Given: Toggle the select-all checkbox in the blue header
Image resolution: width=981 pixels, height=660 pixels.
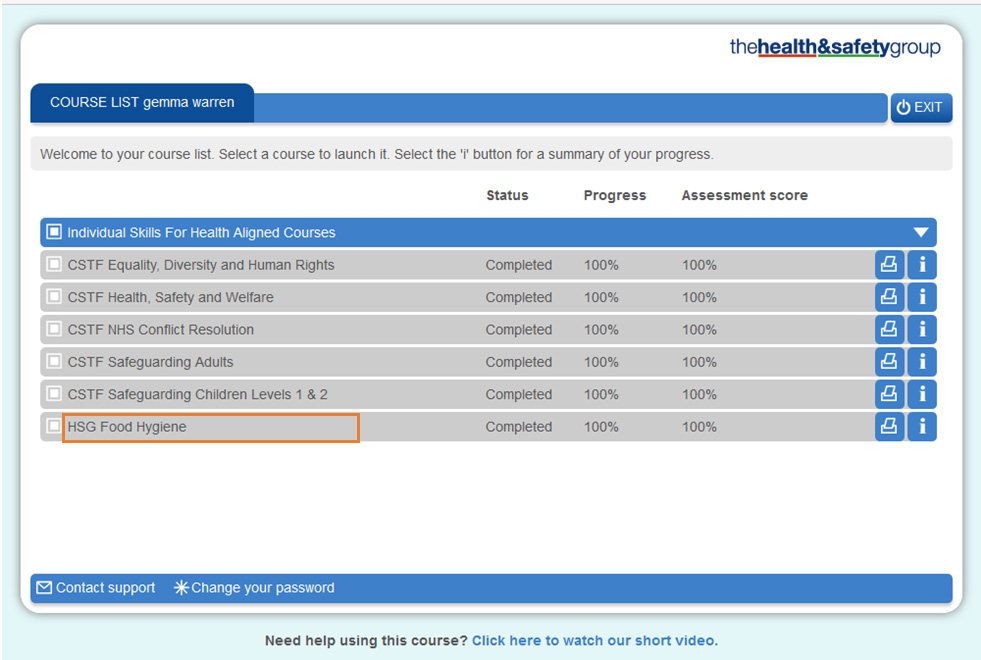Looking at the screenshot, I should (53, 231).
